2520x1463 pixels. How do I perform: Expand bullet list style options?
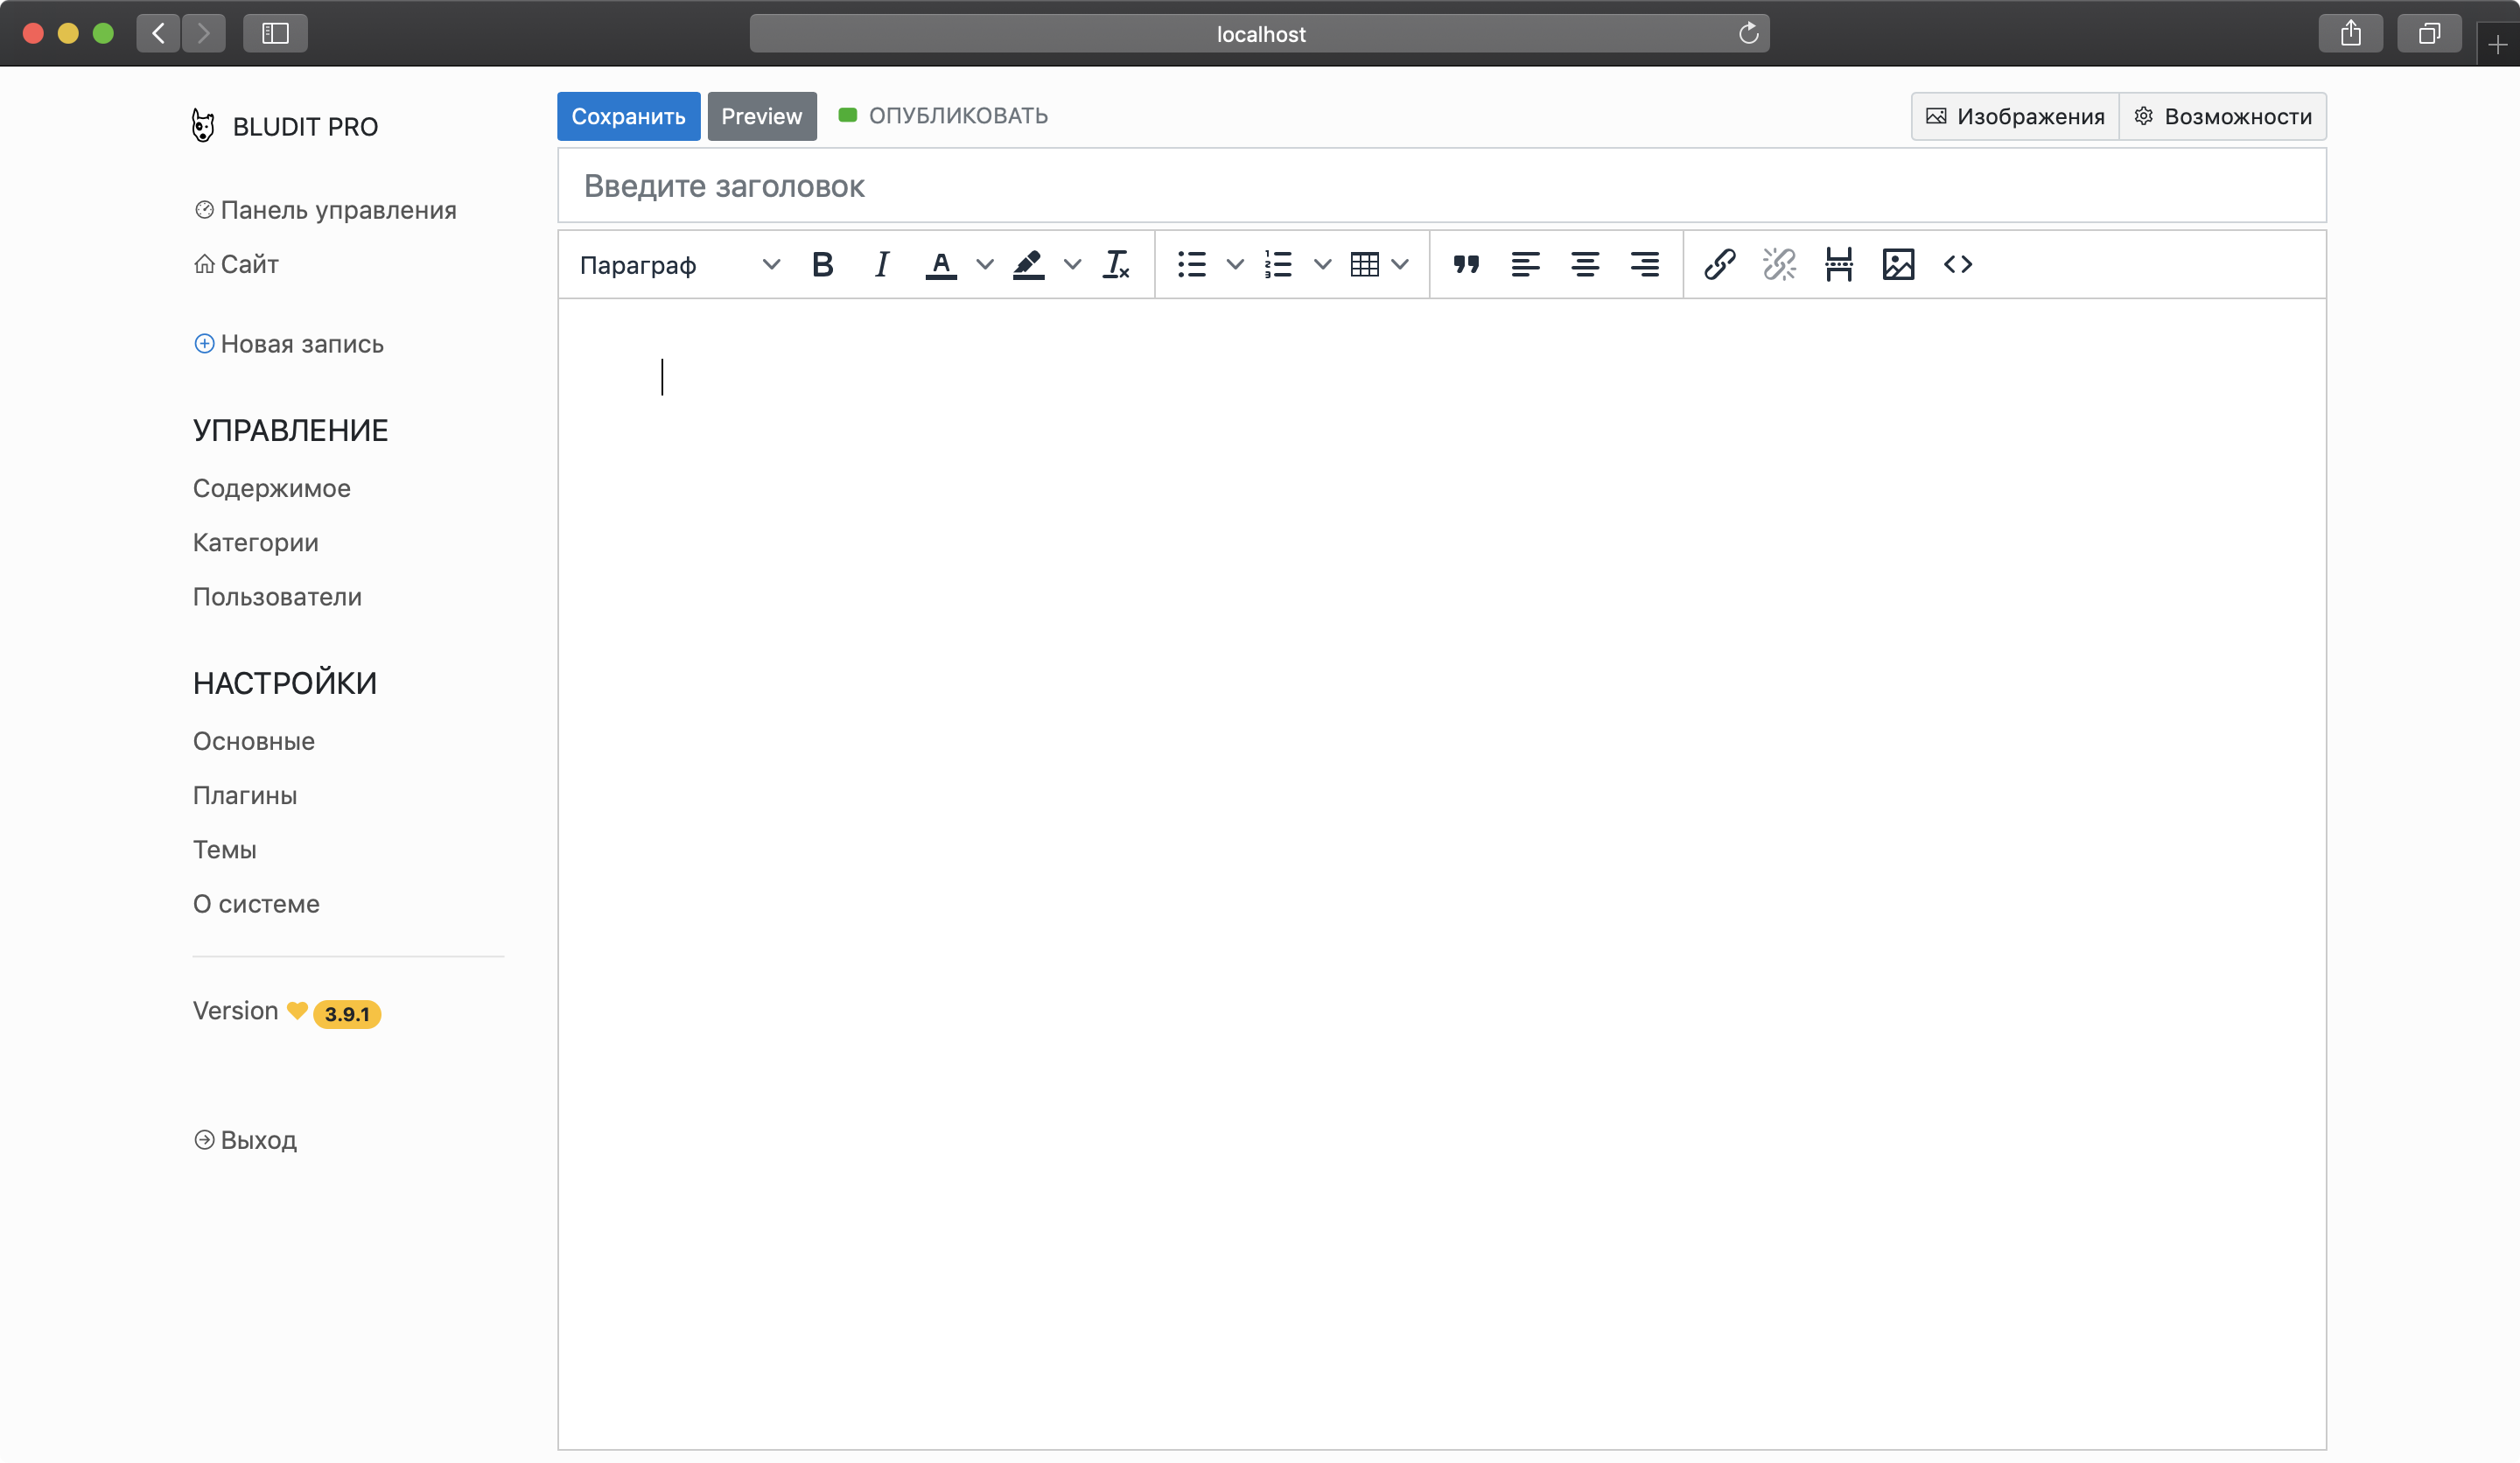[1235, 265]
